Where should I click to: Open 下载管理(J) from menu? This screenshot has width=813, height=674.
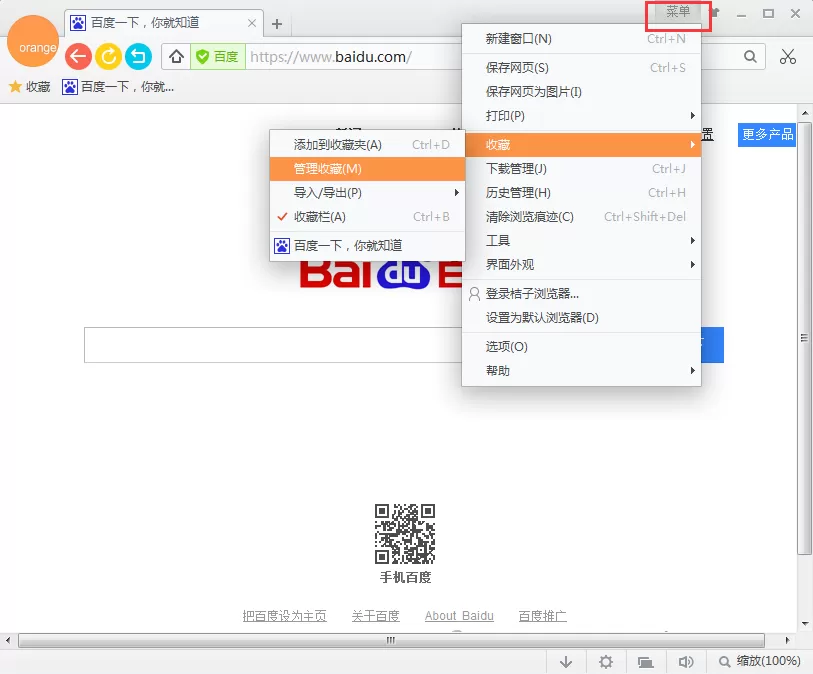click(x=581, y=168)
